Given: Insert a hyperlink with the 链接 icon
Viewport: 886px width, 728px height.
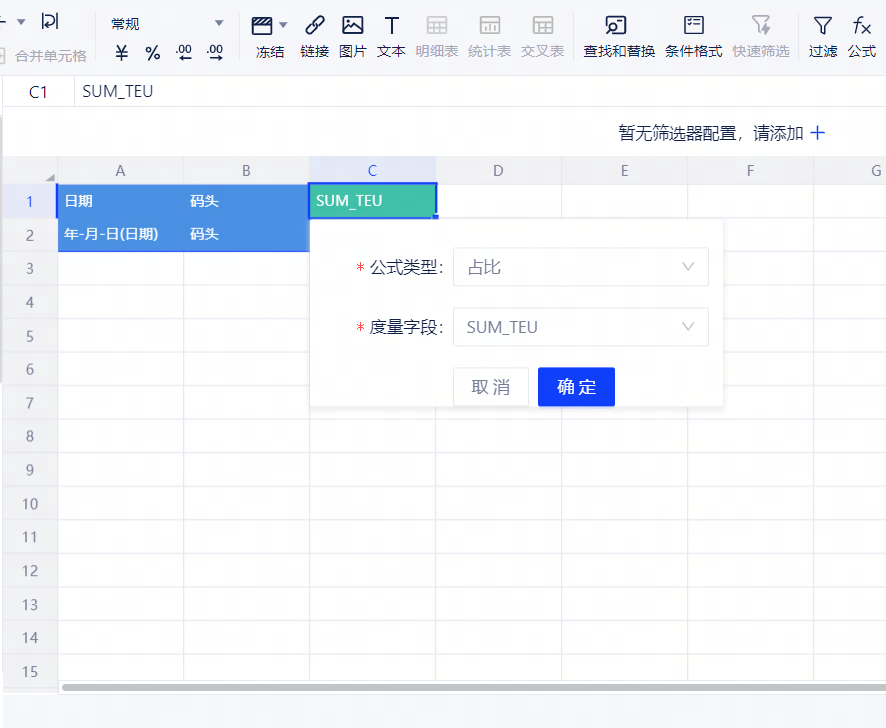Looking at the screenshot, I should click(x=314, y=26).
